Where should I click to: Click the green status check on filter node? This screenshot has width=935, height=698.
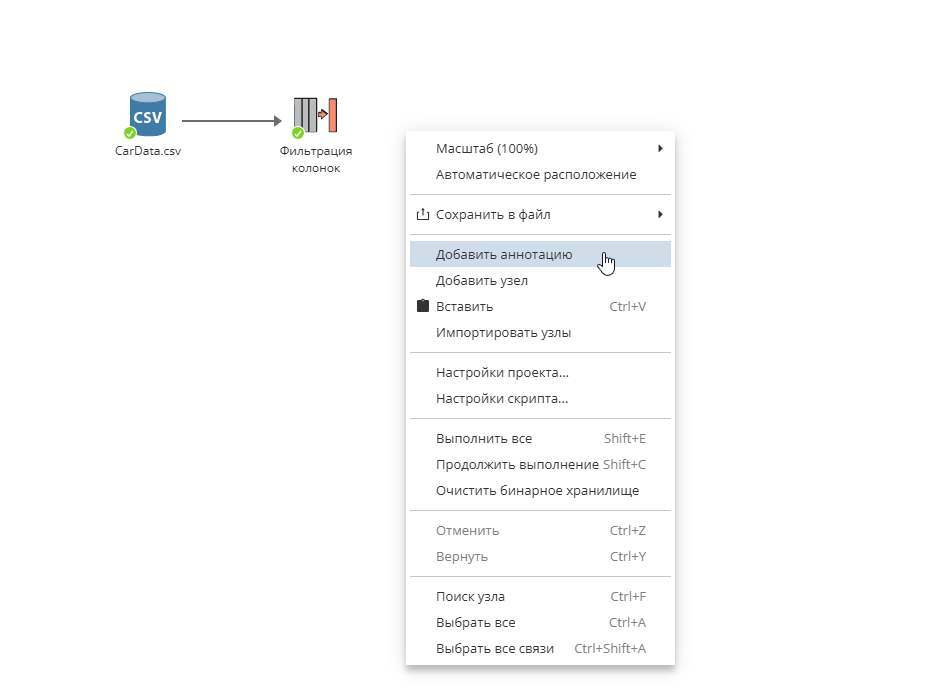click(297, 133)
